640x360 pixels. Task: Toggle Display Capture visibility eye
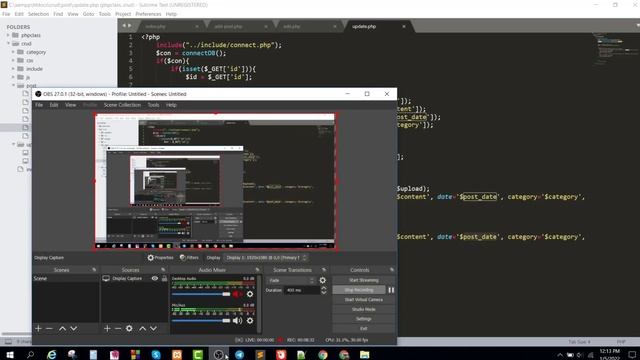click(155, 278)
